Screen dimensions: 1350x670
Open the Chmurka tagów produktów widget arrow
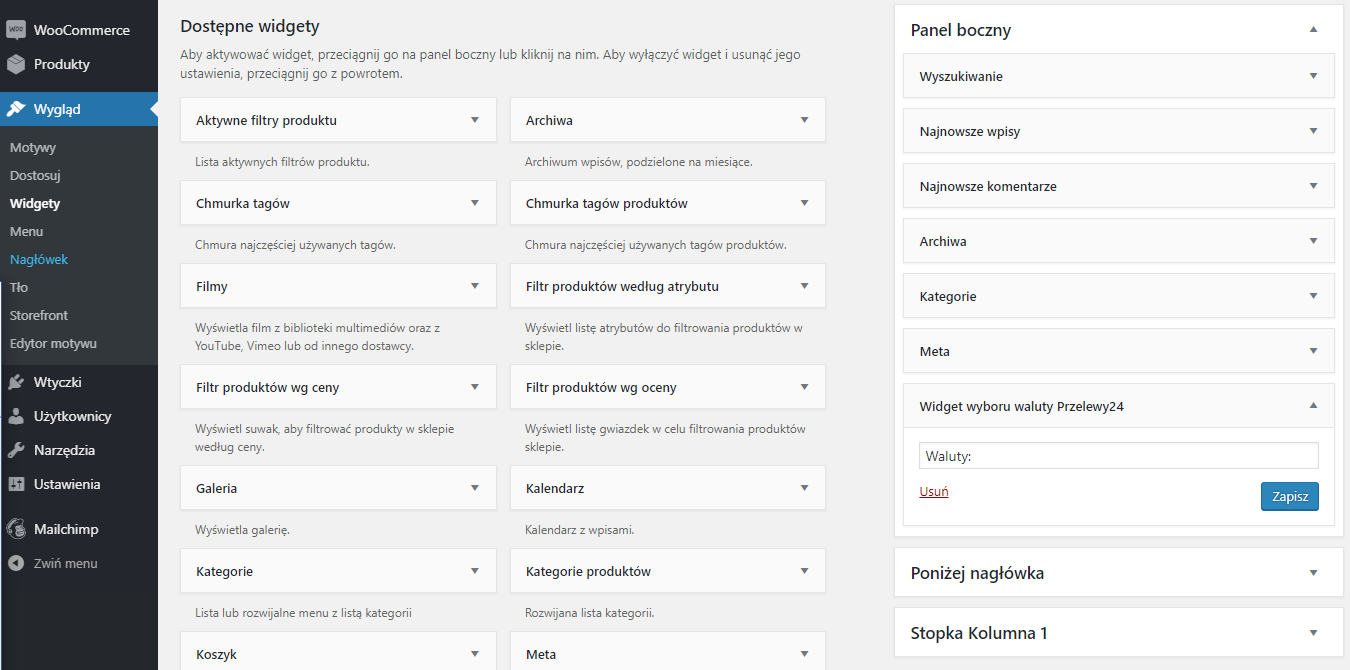click(804, 203)
